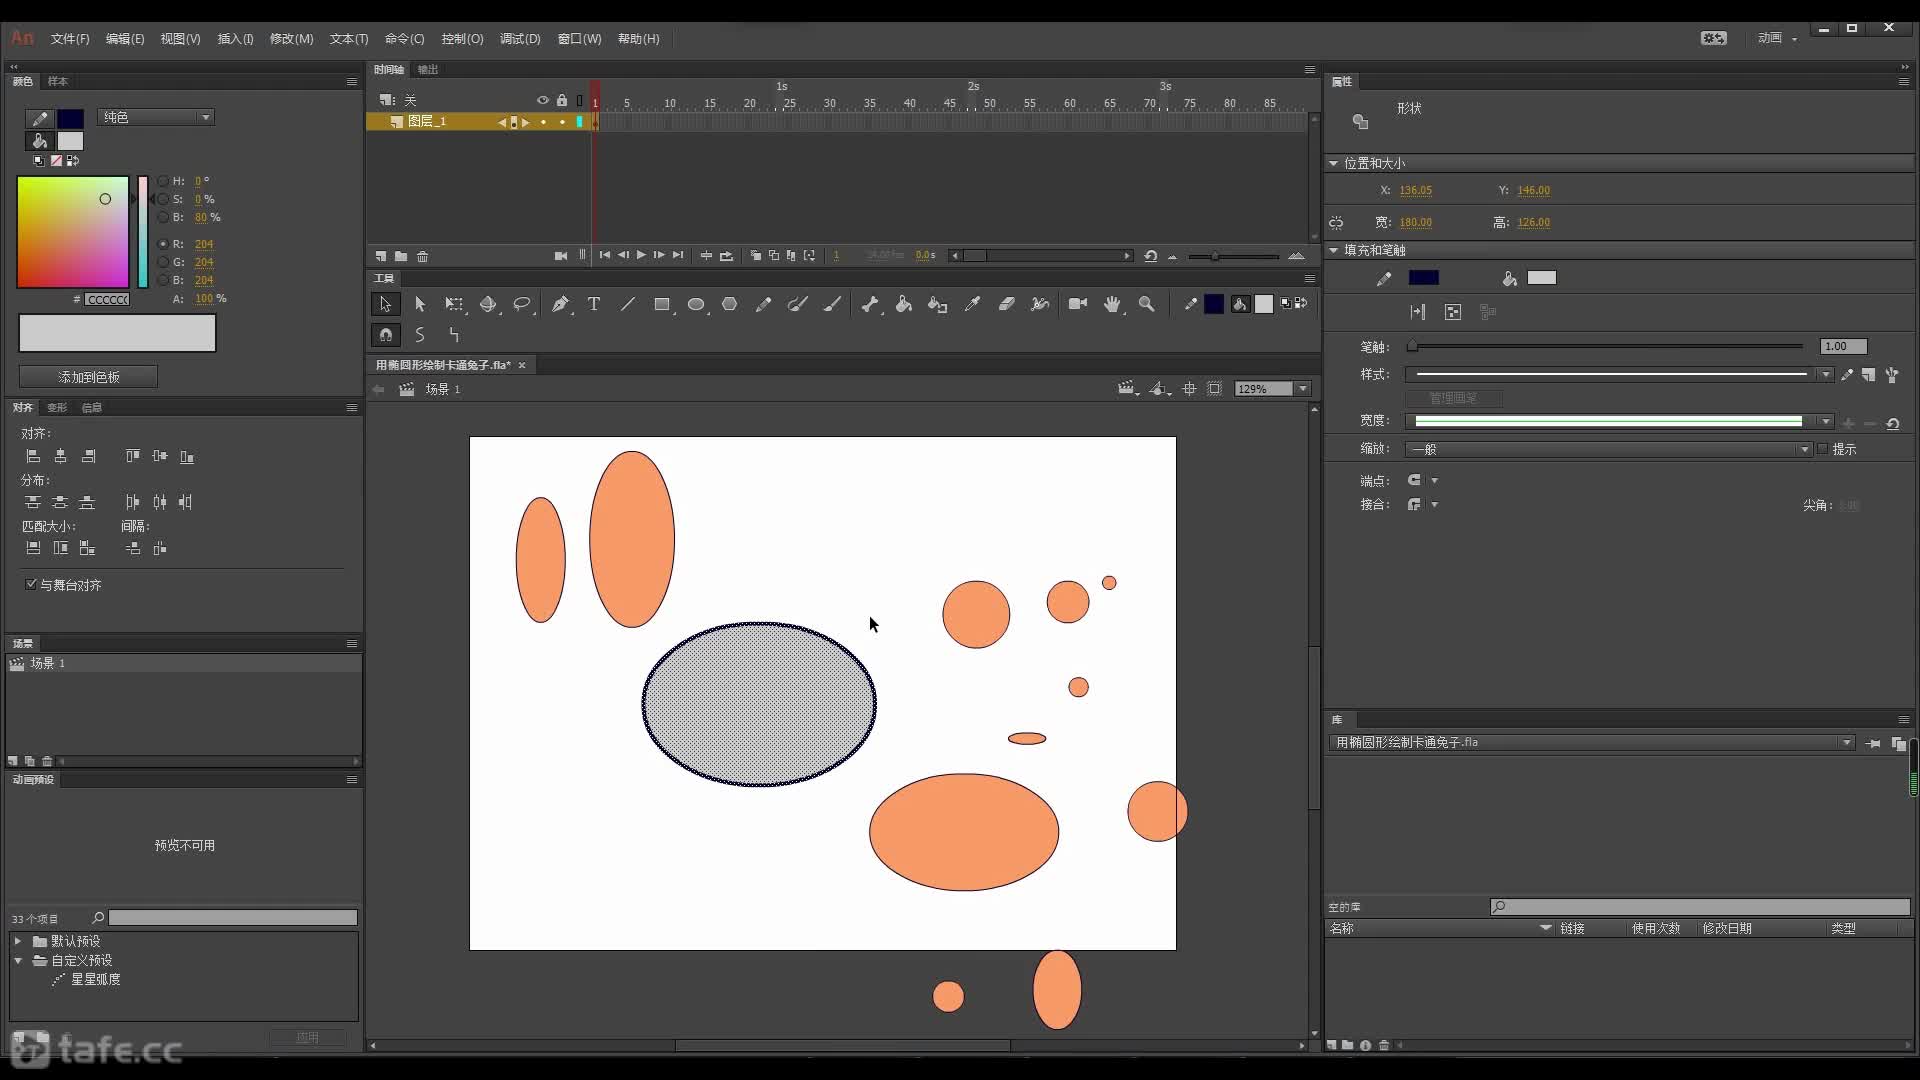
Task: Select the Ink Bottle tool
Action: pyautogui.click(x=937, y=304)
